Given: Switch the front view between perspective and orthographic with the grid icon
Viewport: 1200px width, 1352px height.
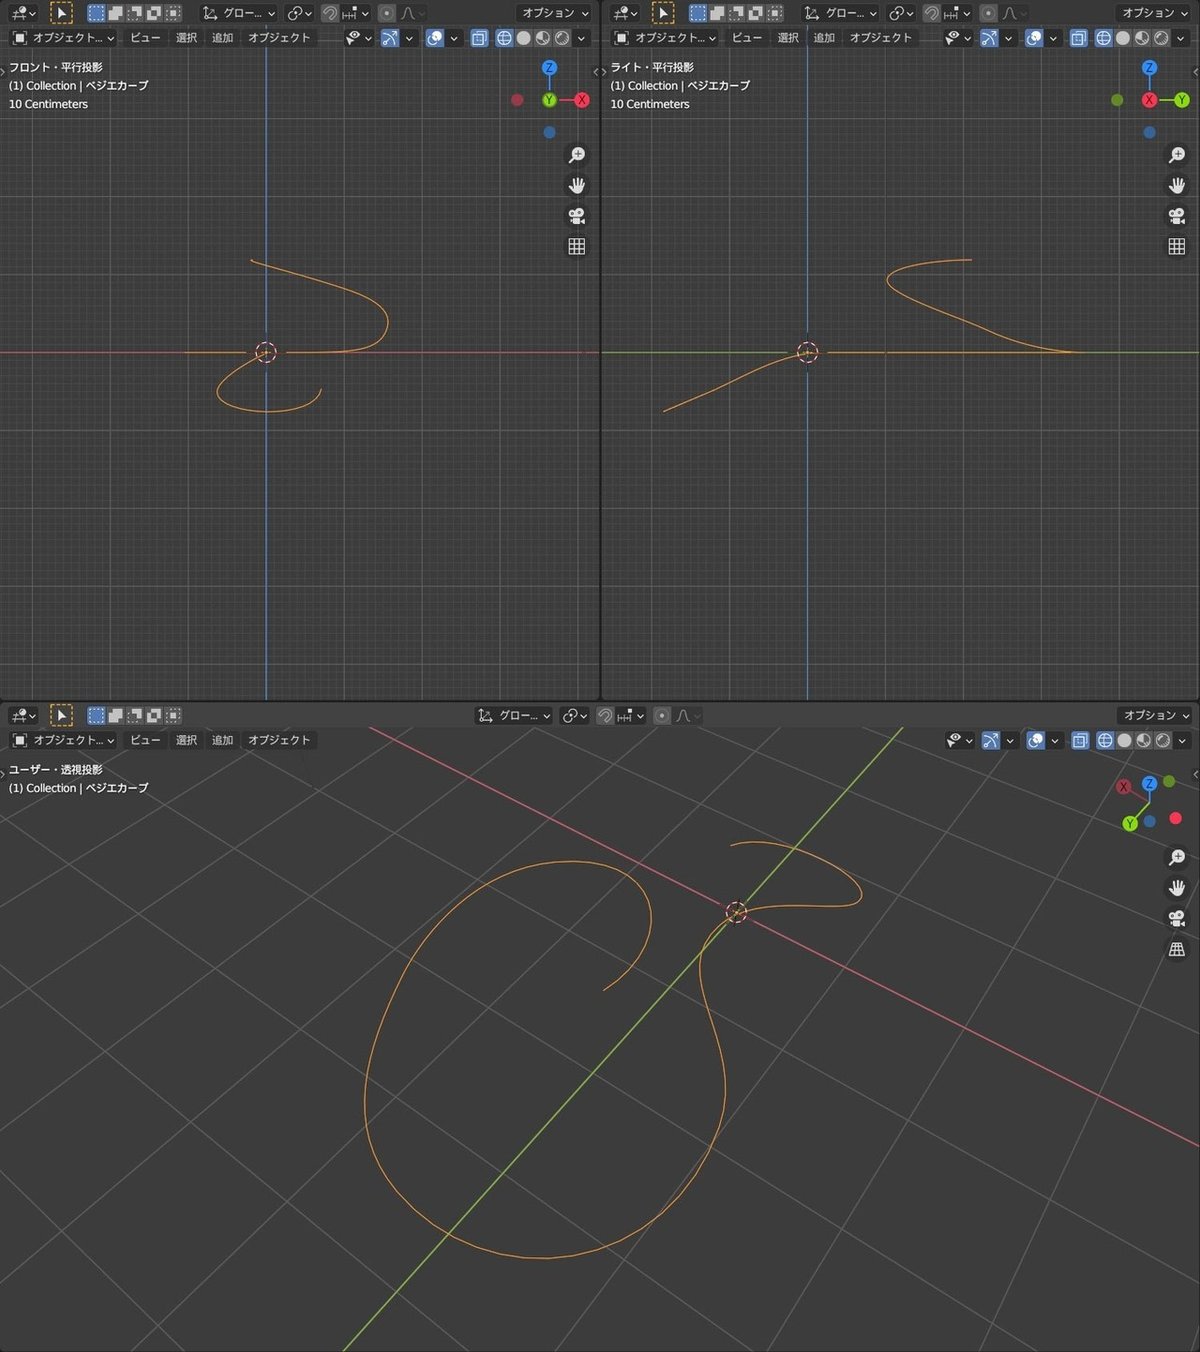Looking at the screenshot, I should tap(577, 246).
